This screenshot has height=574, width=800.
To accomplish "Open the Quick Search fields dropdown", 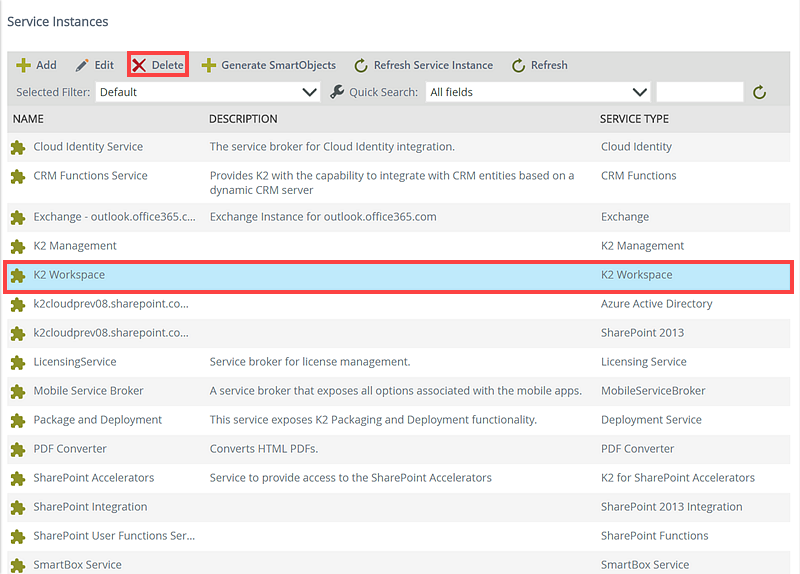I will 538,92.
